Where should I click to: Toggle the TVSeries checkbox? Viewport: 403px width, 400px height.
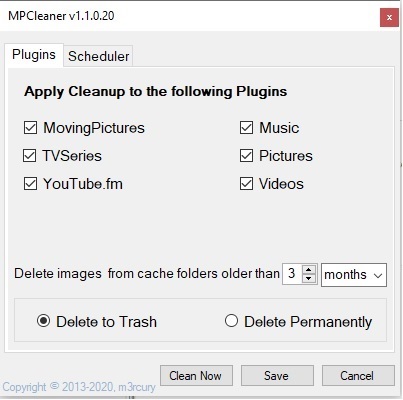pyautogui.click(x=30, y=156)
